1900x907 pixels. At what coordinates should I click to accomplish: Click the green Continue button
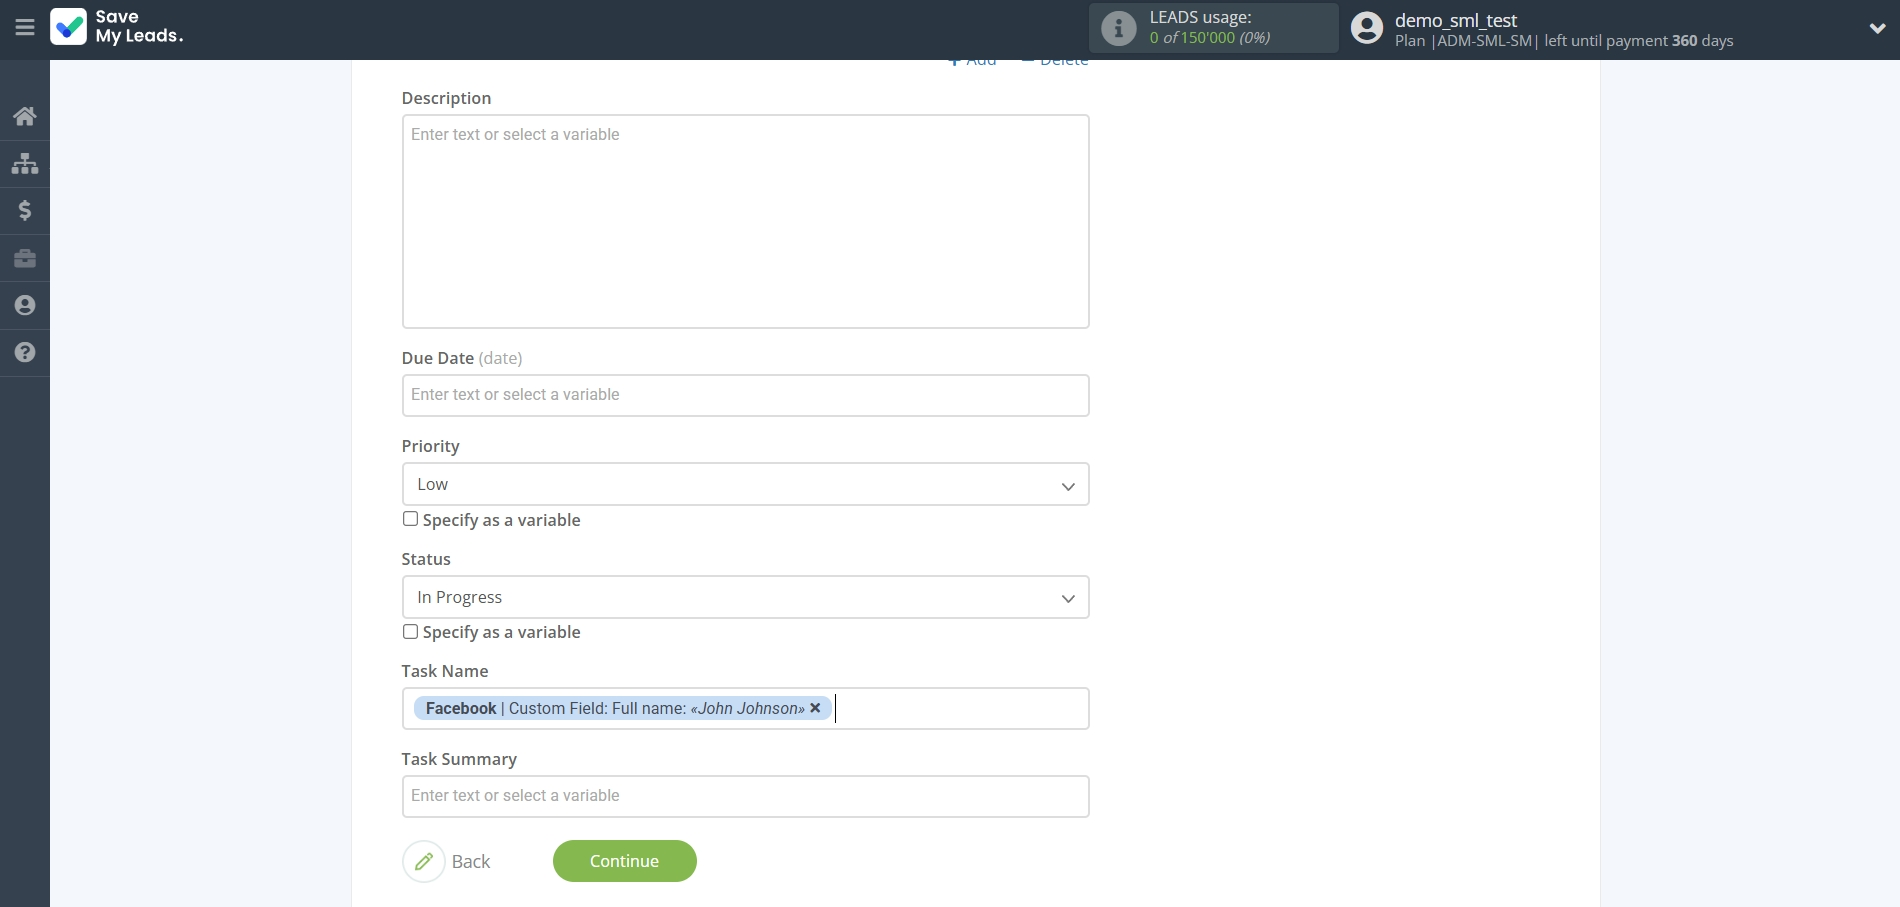pos(624,861)
